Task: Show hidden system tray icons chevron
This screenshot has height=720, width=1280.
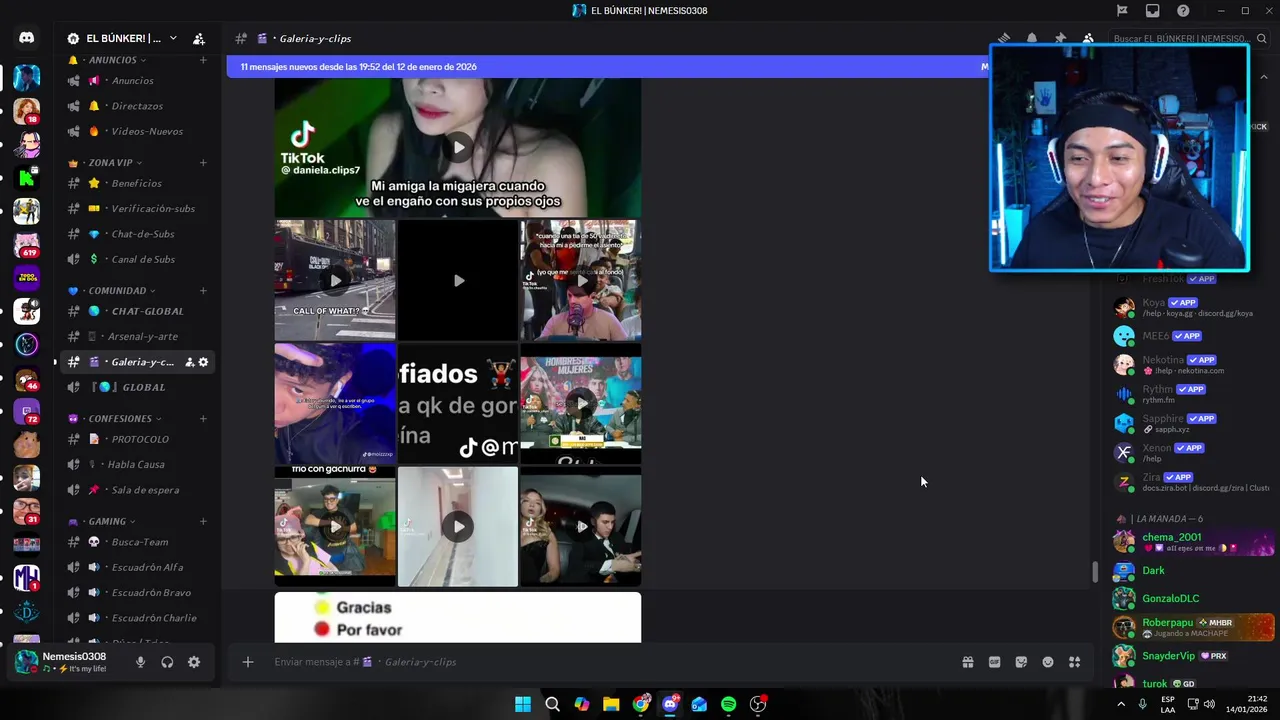Action: point(1120,704)
